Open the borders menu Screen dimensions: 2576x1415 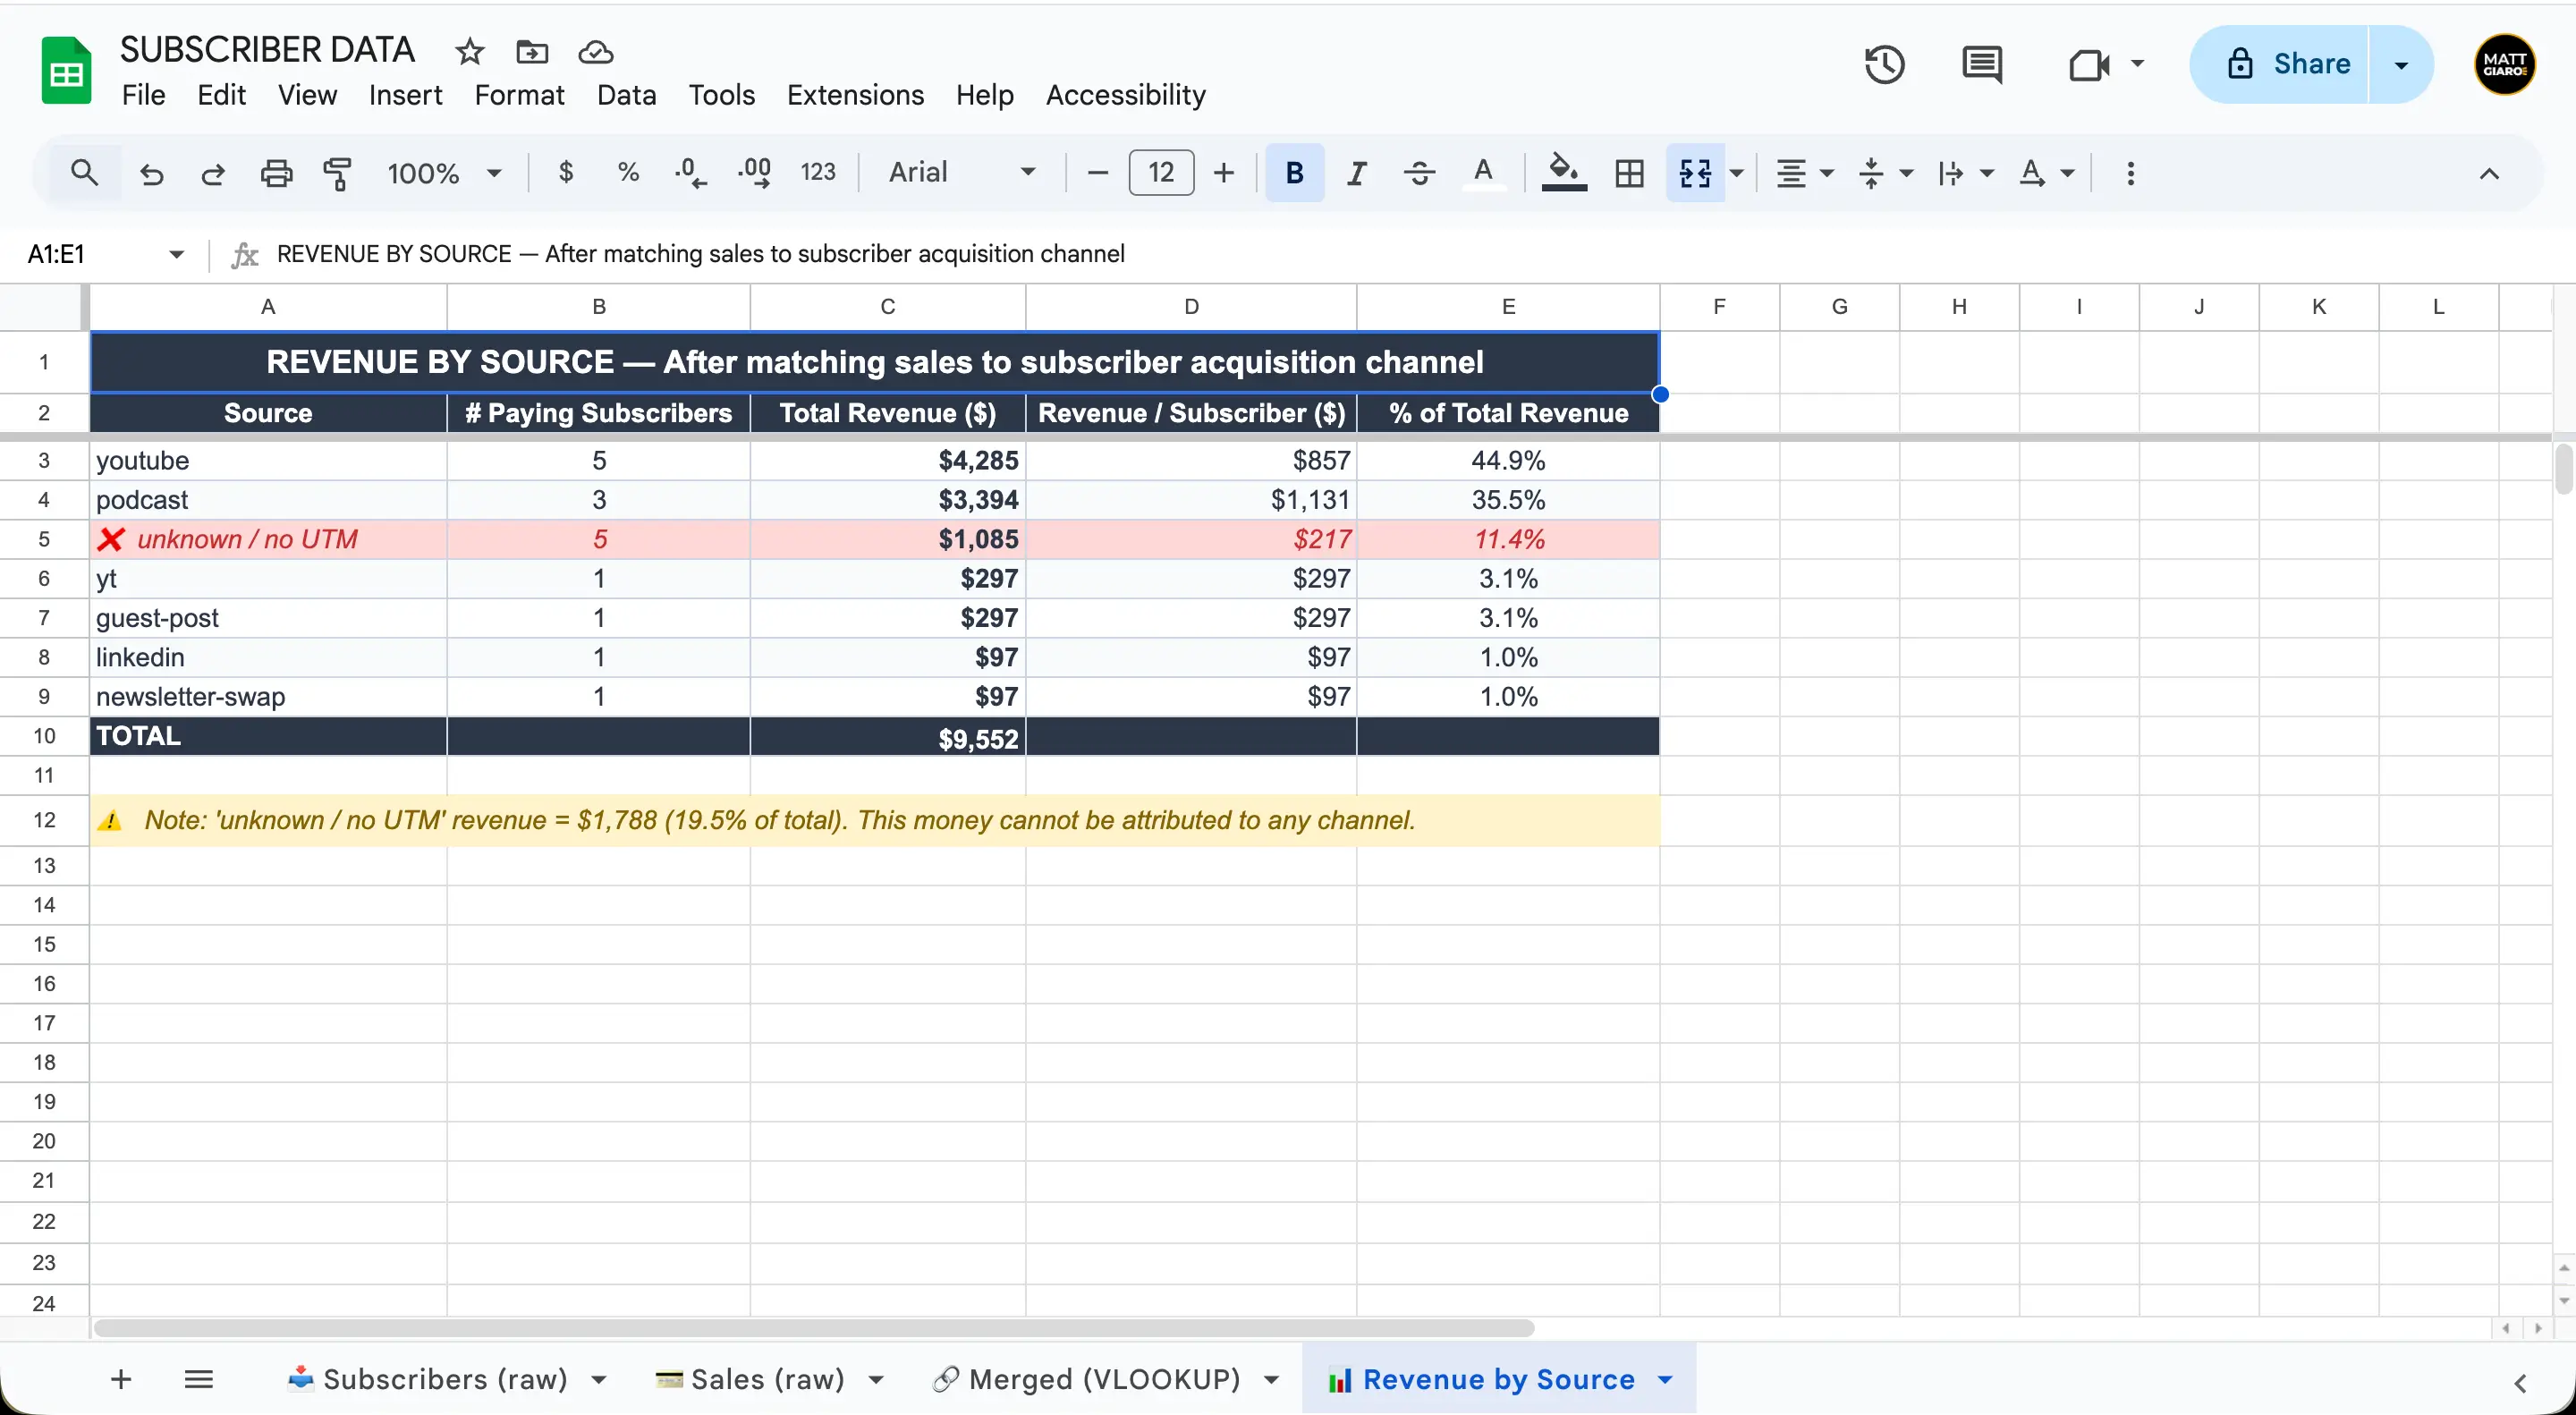(1629, 172)
